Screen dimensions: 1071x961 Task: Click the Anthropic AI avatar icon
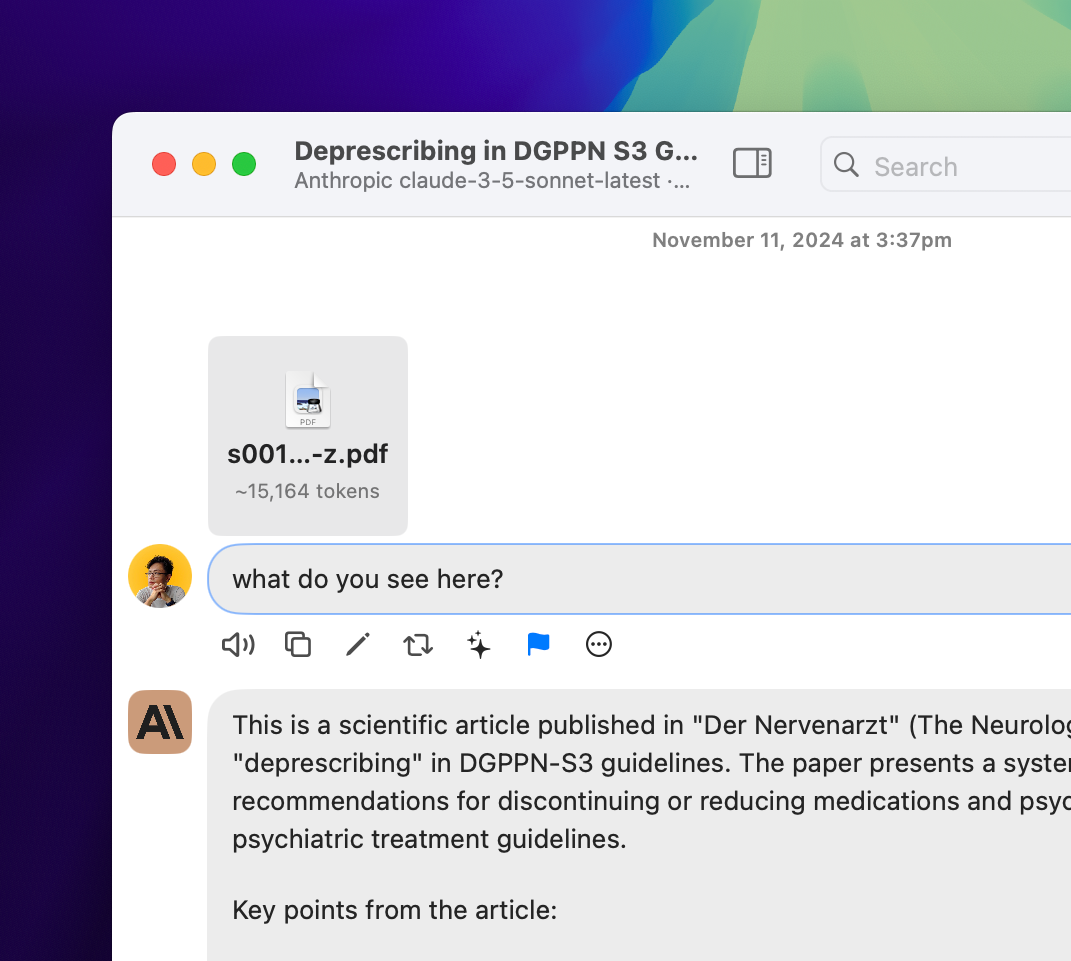(160, 721)
